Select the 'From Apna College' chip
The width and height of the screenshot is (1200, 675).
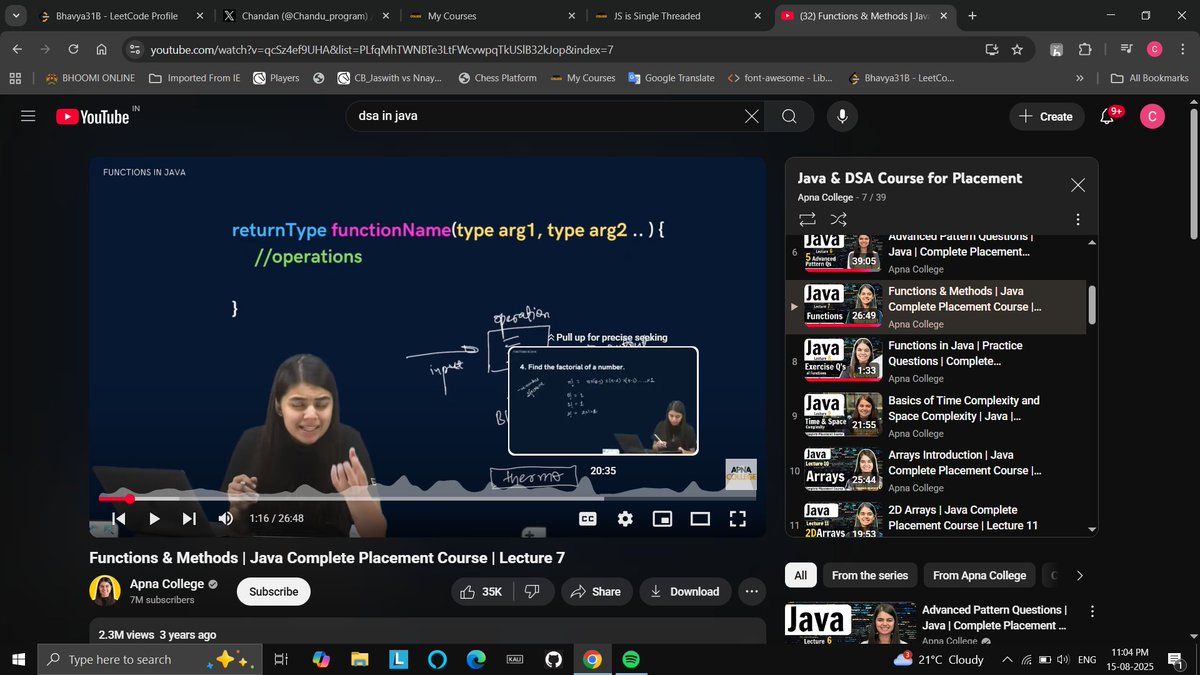[x=980, y=575]
